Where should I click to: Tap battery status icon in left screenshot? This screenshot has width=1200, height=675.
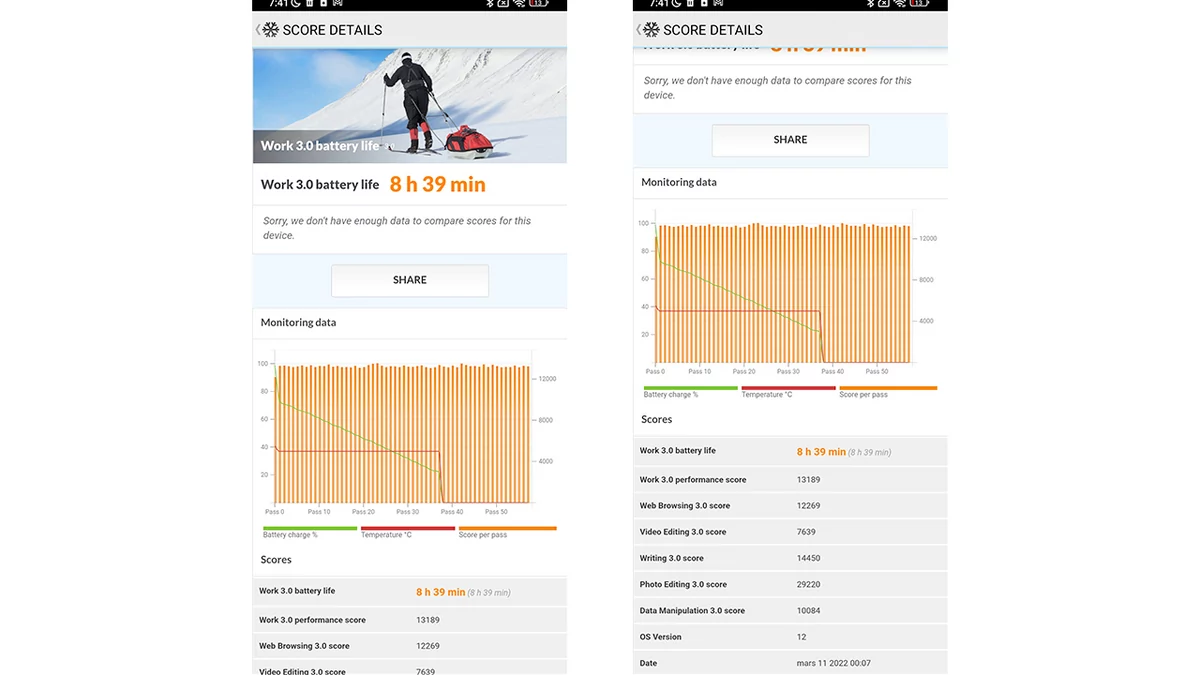539,4
